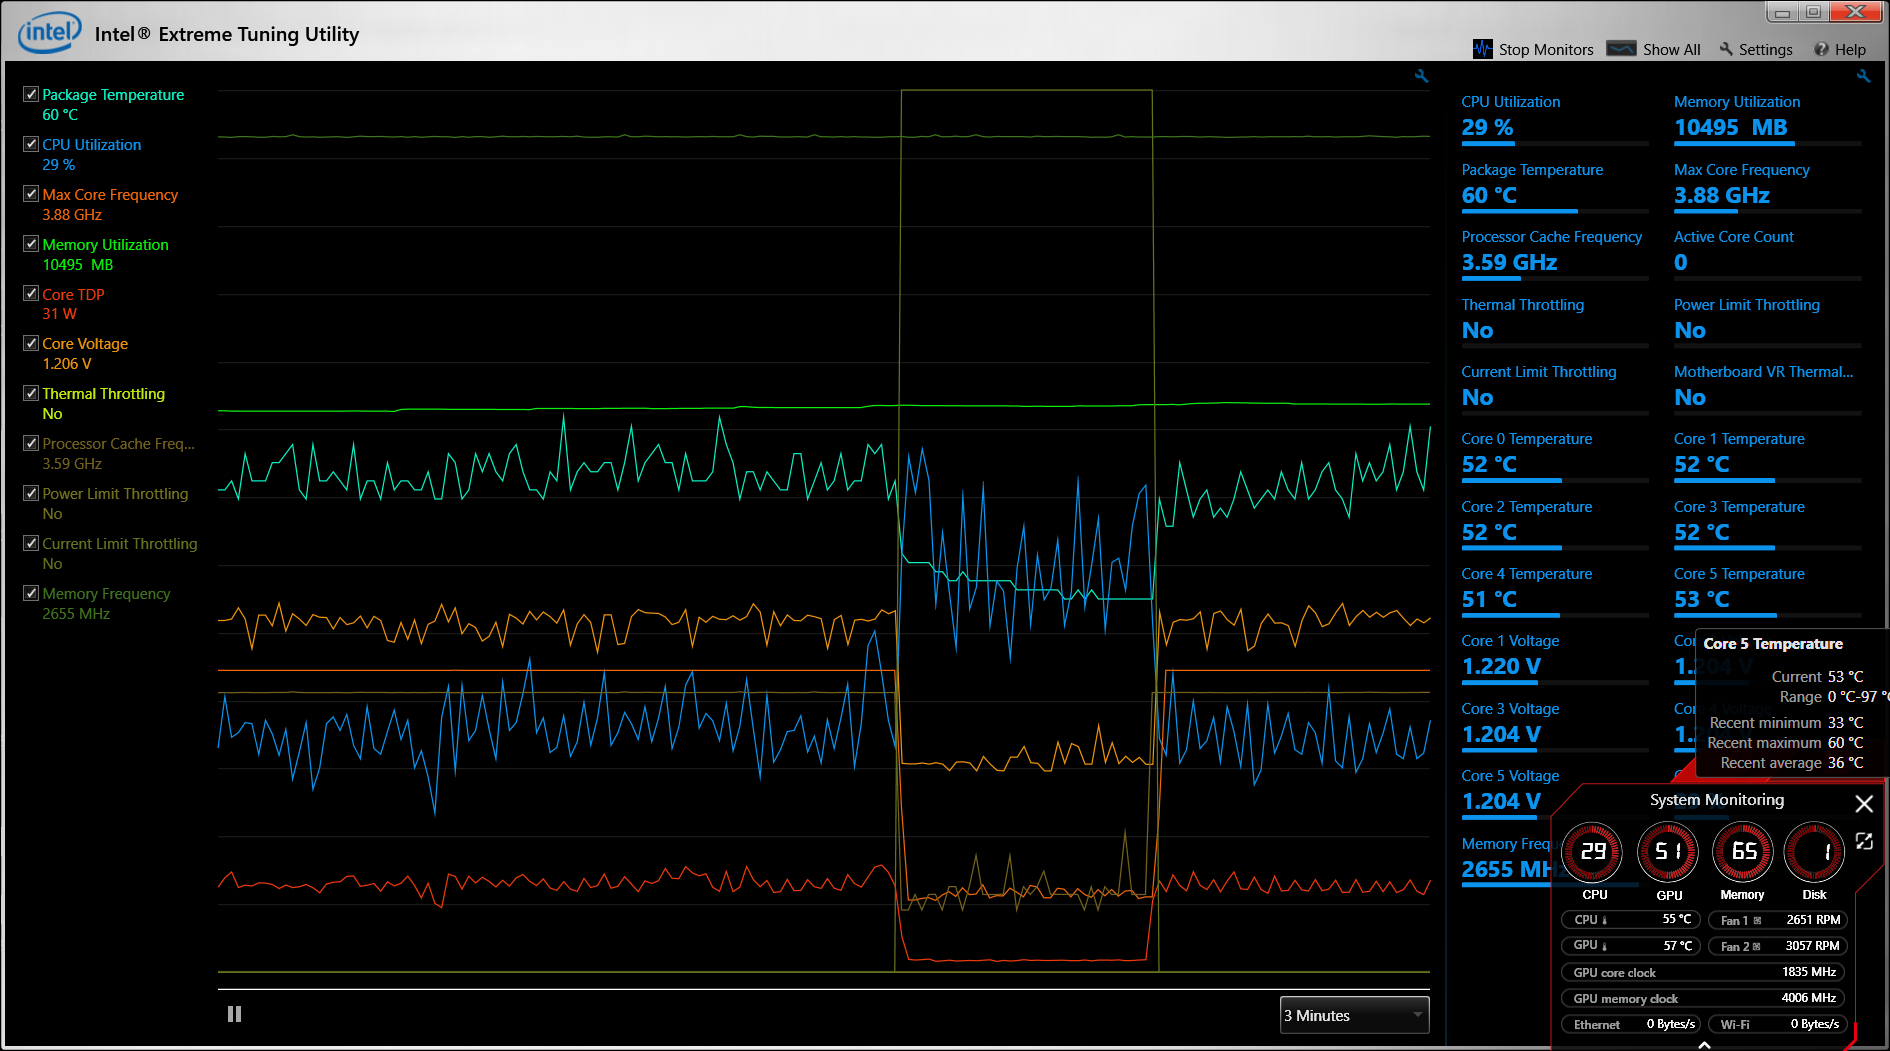
Task: Open graph panel wrench settings icon
Action: click(1421, 76)
